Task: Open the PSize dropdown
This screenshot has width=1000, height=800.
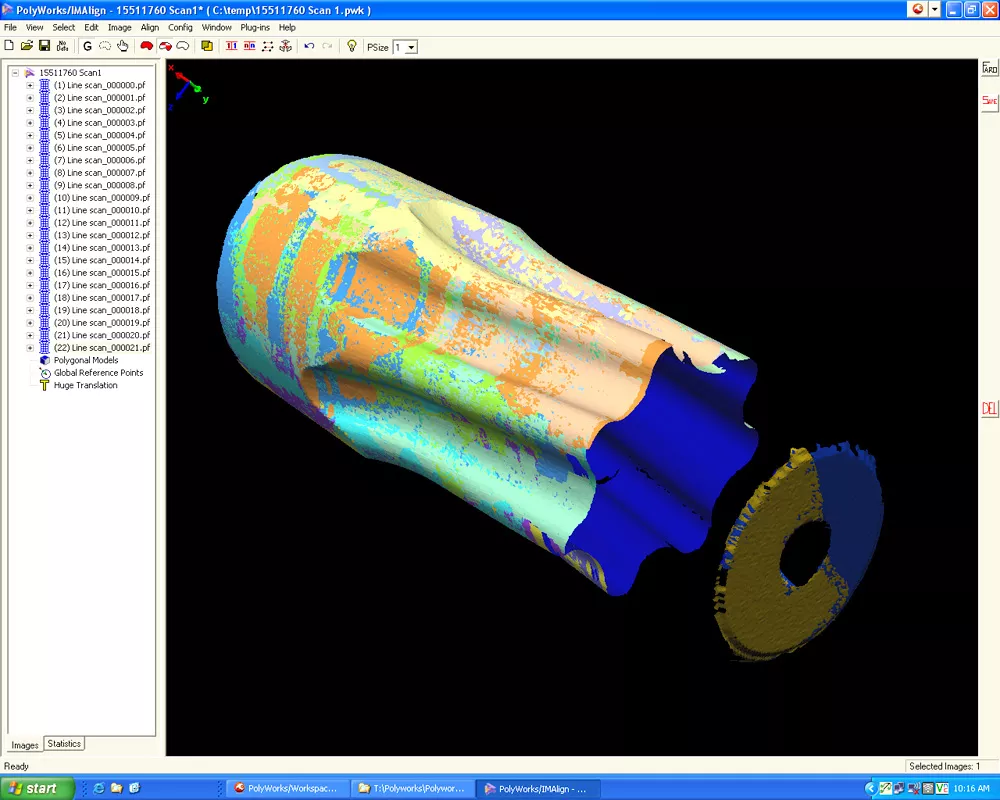Action: point(411,47)
